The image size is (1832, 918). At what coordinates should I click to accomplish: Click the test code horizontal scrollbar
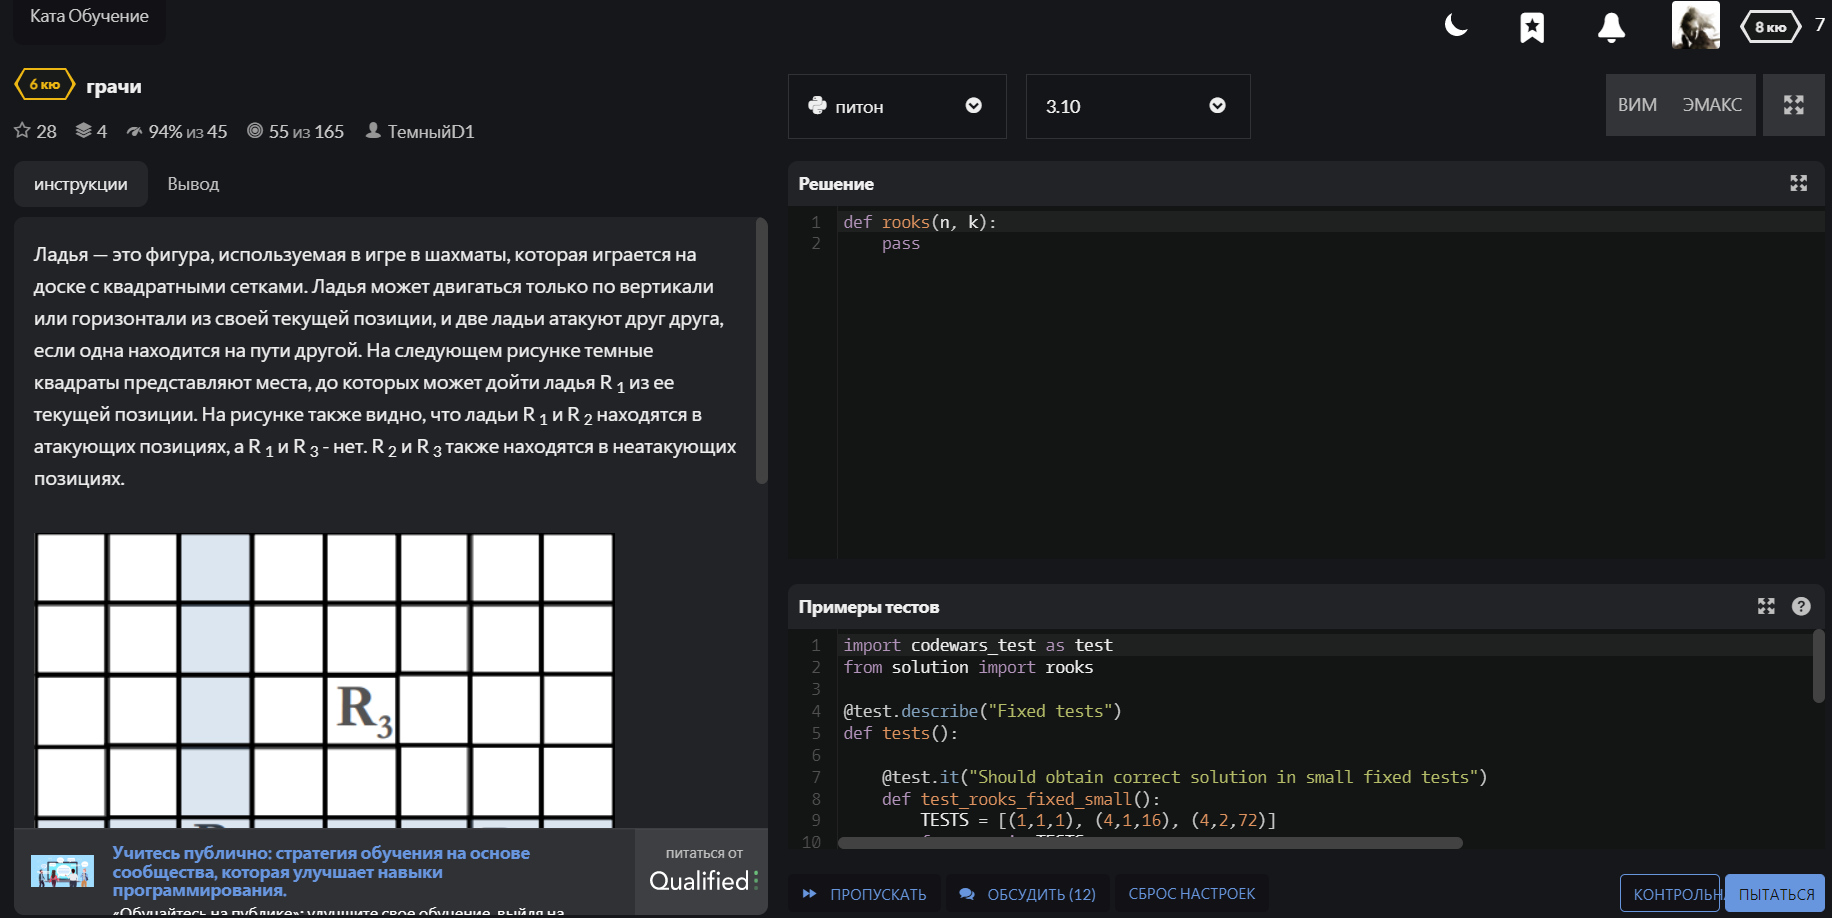(1150, 843)
